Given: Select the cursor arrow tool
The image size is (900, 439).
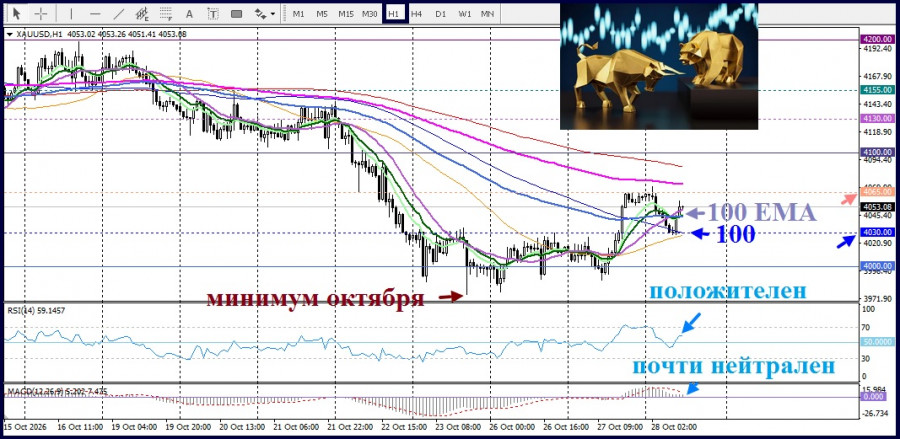Looking at the screenshot, I should coord(17,13).
